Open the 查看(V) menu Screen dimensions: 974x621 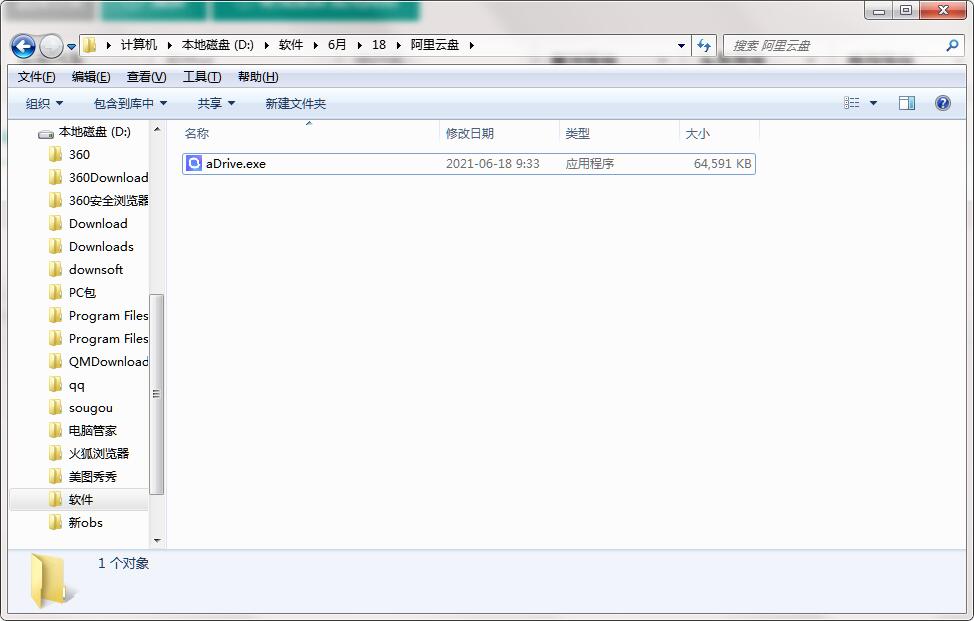coord(146,76)
